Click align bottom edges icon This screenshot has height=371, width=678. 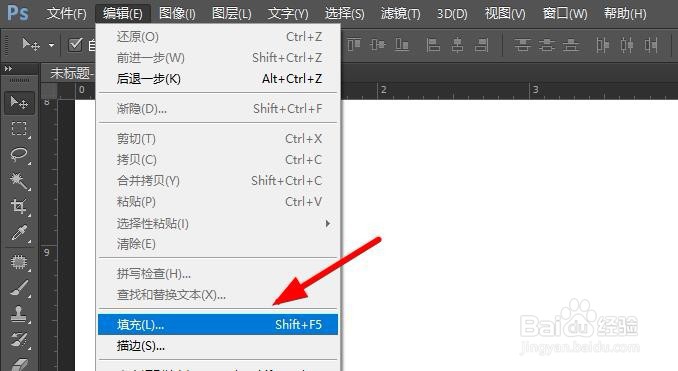(402, 45)
